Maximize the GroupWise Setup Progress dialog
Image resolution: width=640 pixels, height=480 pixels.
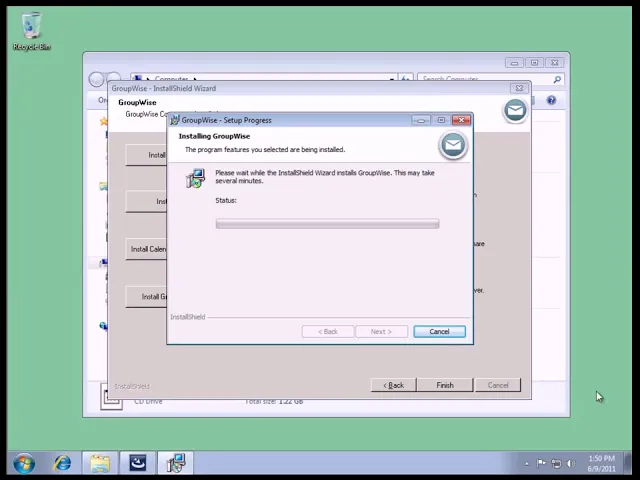click(x=441, y=120)
